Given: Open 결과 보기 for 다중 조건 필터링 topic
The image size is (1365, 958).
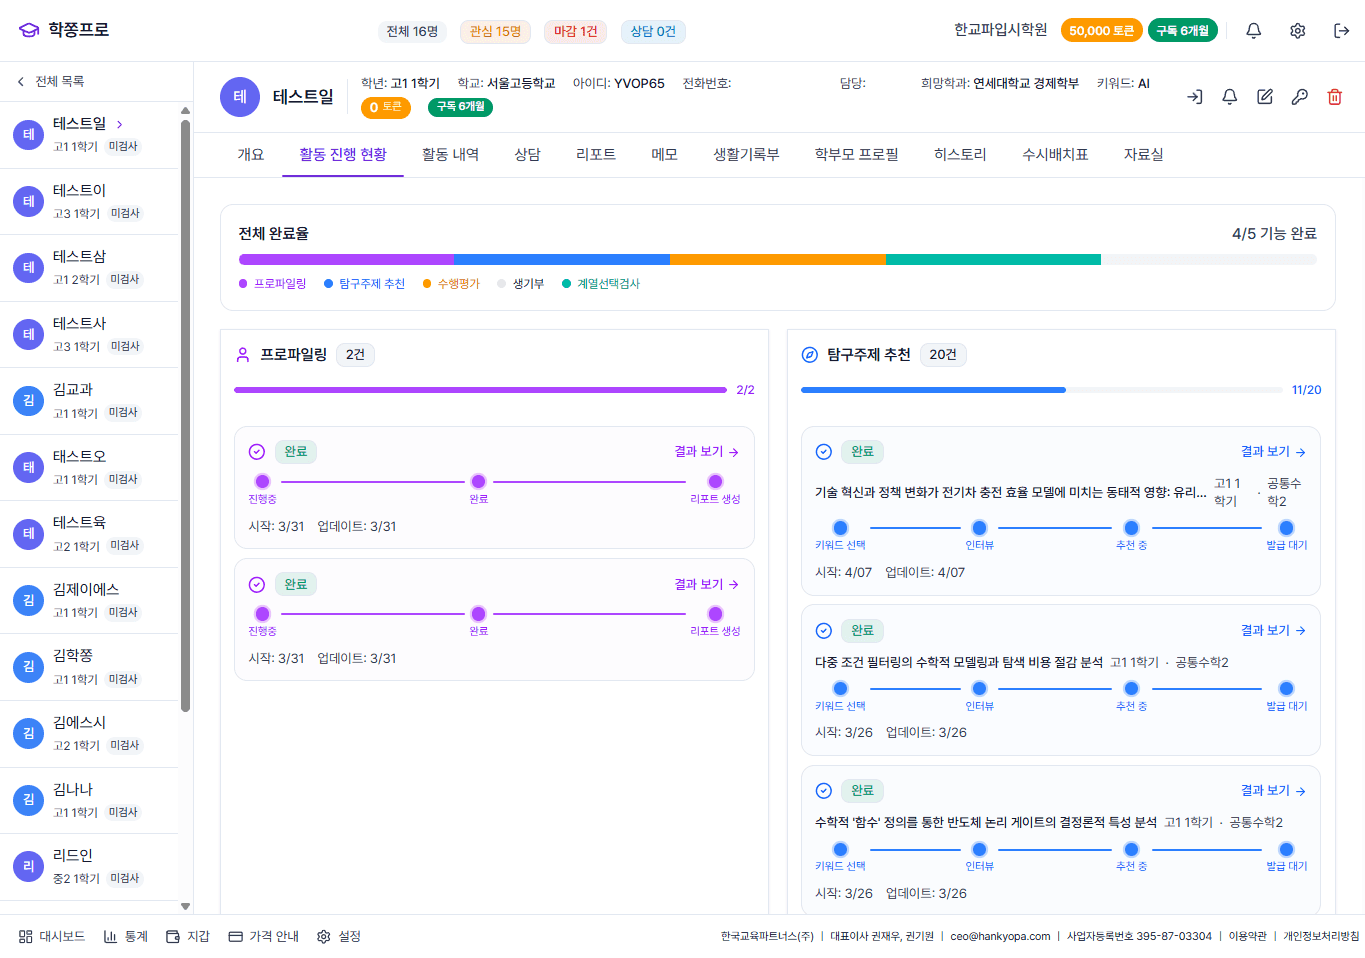Looking at the screenshot, I should pos(1273,631).
